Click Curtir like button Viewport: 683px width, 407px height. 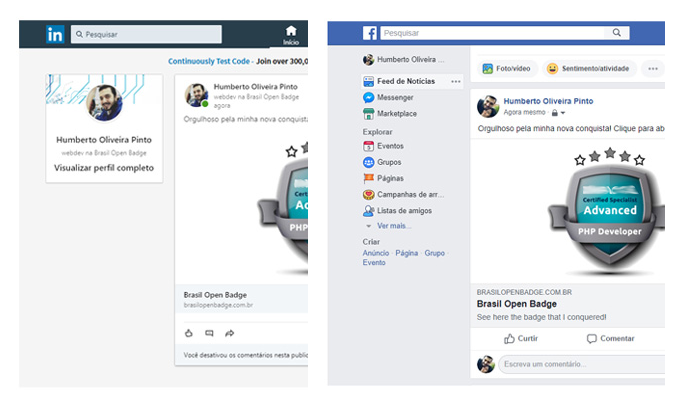coord(521,339)
